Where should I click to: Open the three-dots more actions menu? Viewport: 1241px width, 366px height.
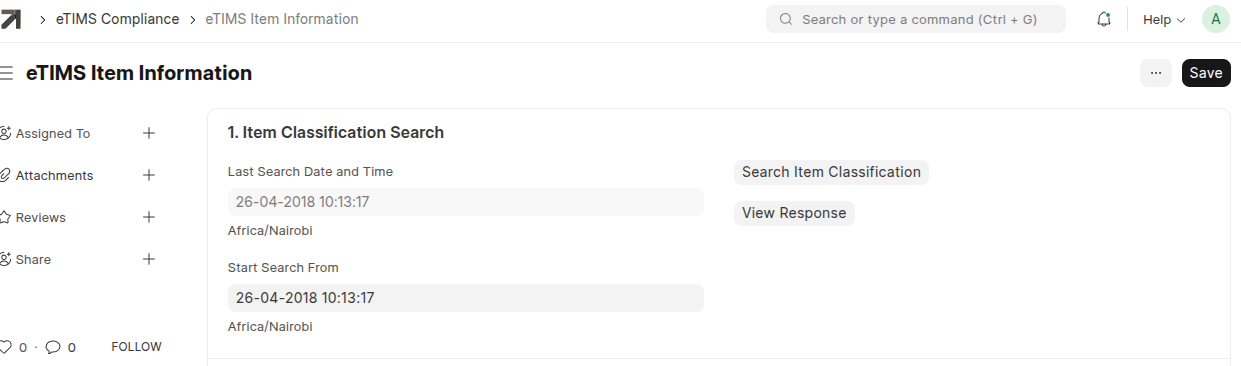tap(1156, 73)
